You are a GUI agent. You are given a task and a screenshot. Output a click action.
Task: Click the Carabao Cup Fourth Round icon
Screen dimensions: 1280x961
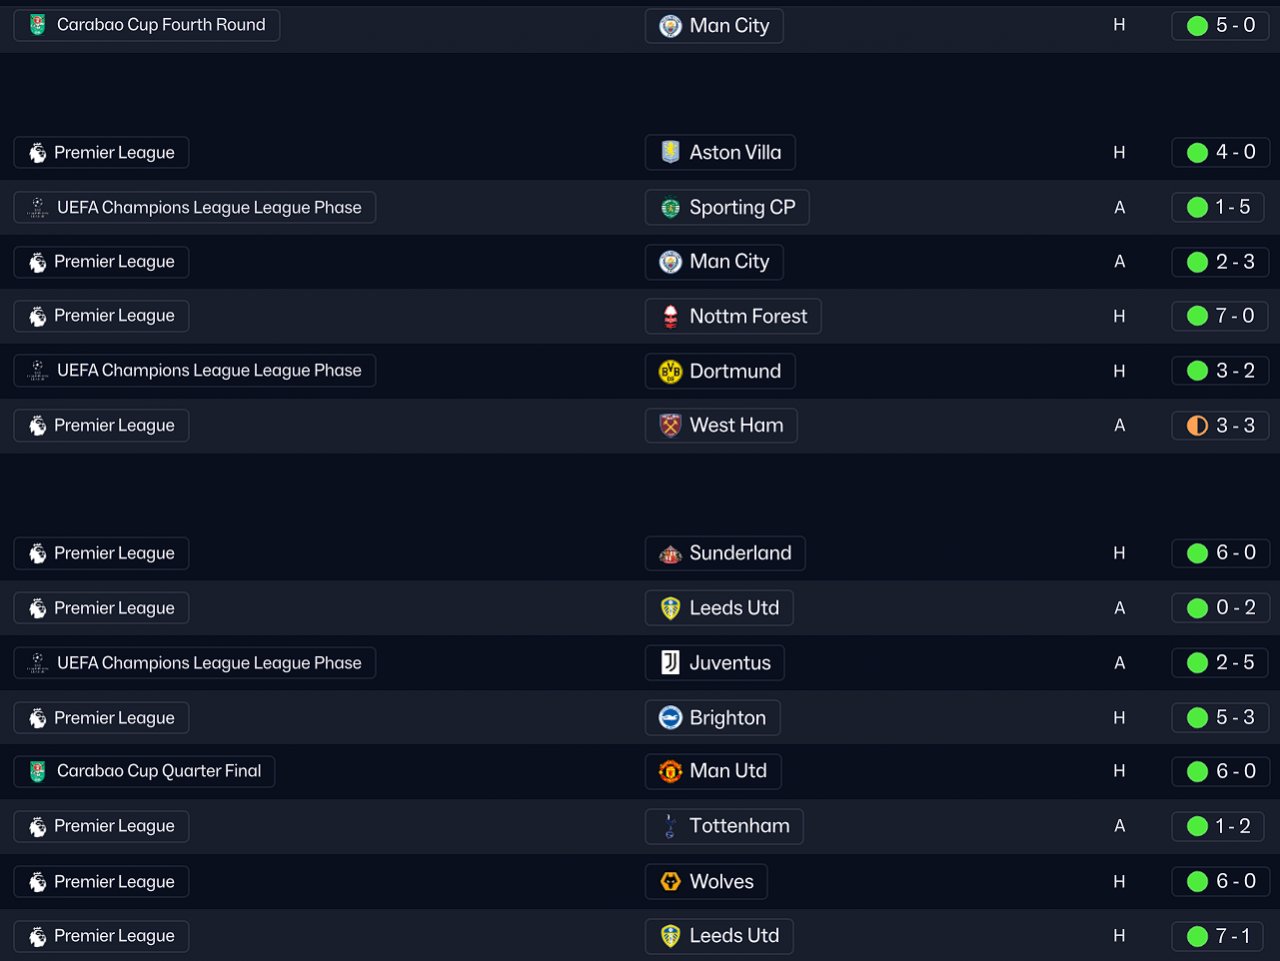[x=37, y=25]
